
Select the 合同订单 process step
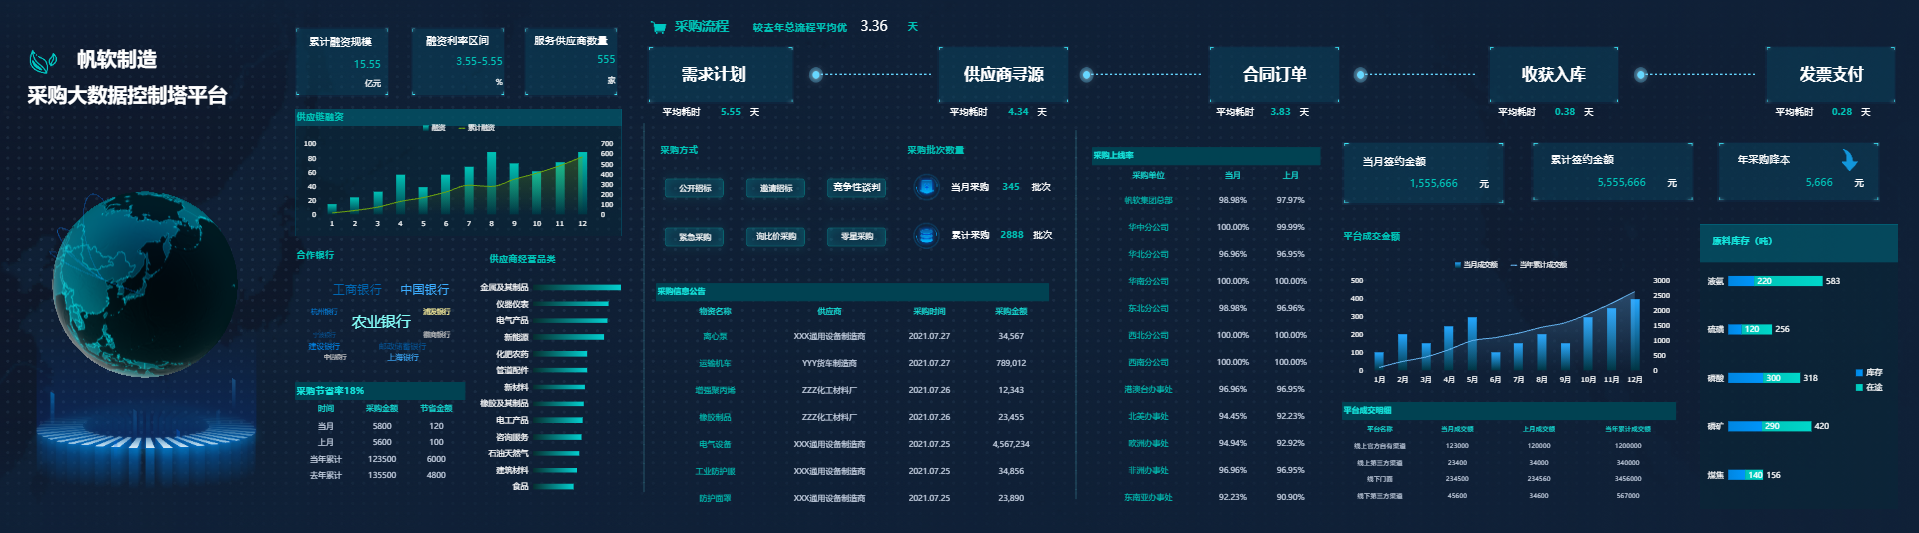click(x=1274, y=75)
